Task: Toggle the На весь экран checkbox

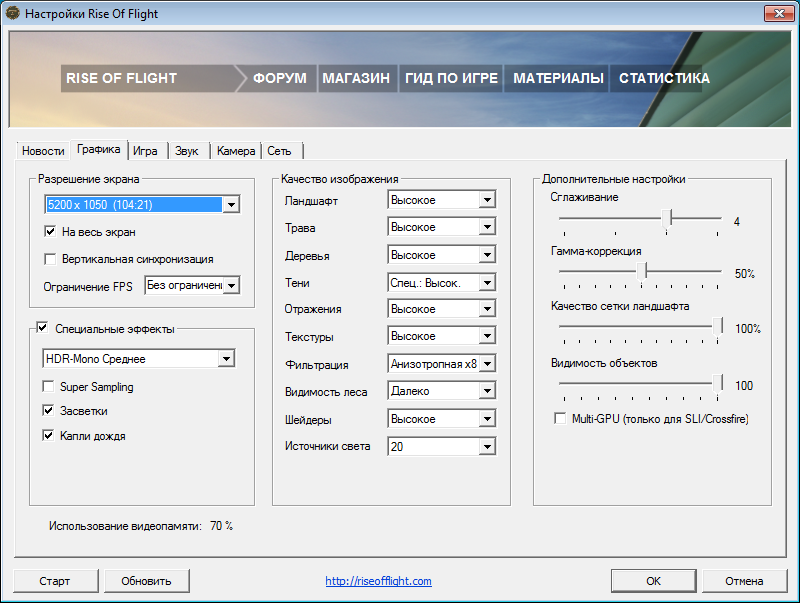Action: pos(50,232)
